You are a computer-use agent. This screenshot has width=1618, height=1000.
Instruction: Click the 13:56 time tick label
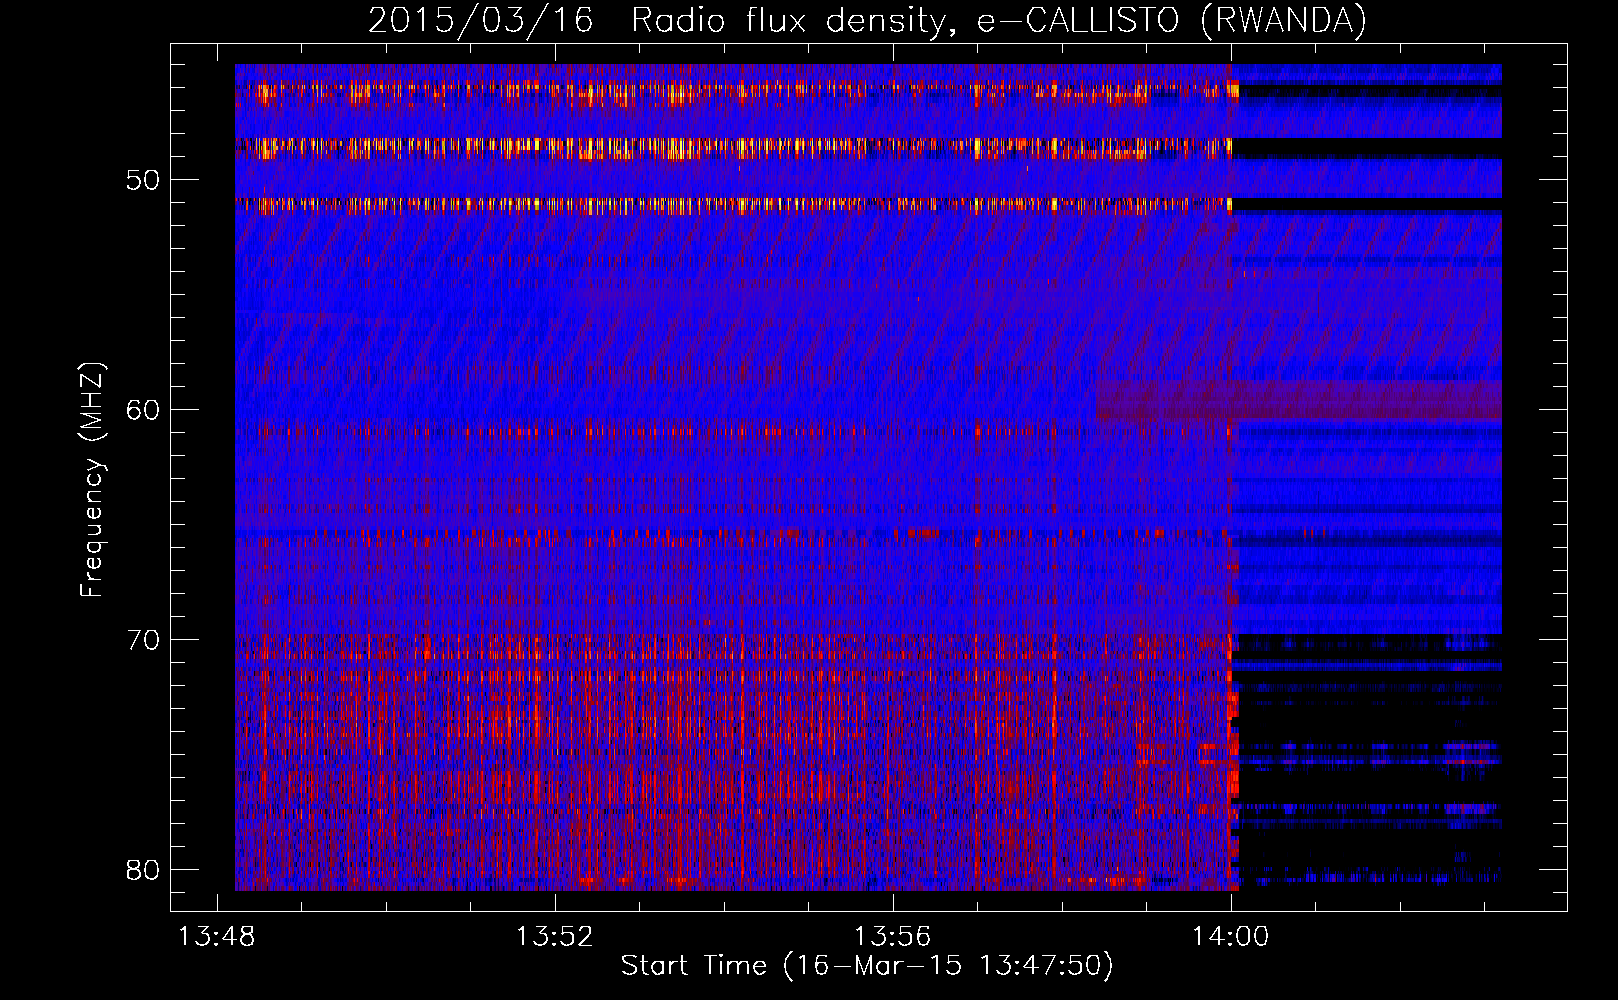pos(893,936)
